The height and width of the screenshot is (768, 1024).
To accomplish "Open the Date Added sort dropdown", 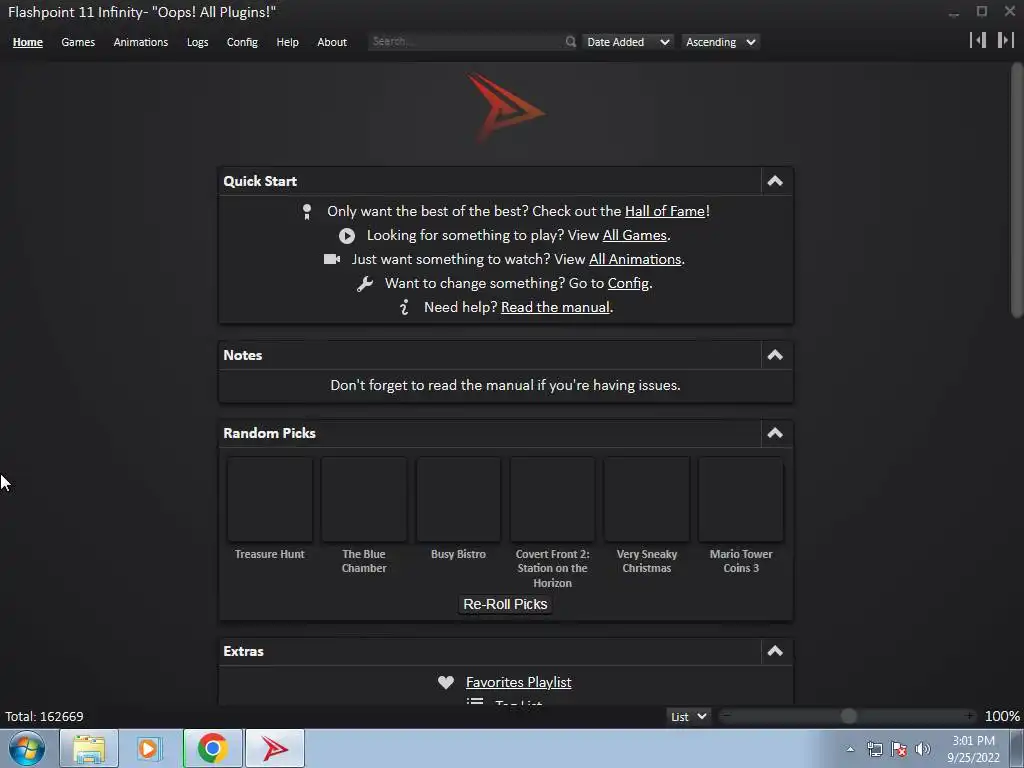I will pyautogui.click(x=628, y=42).
